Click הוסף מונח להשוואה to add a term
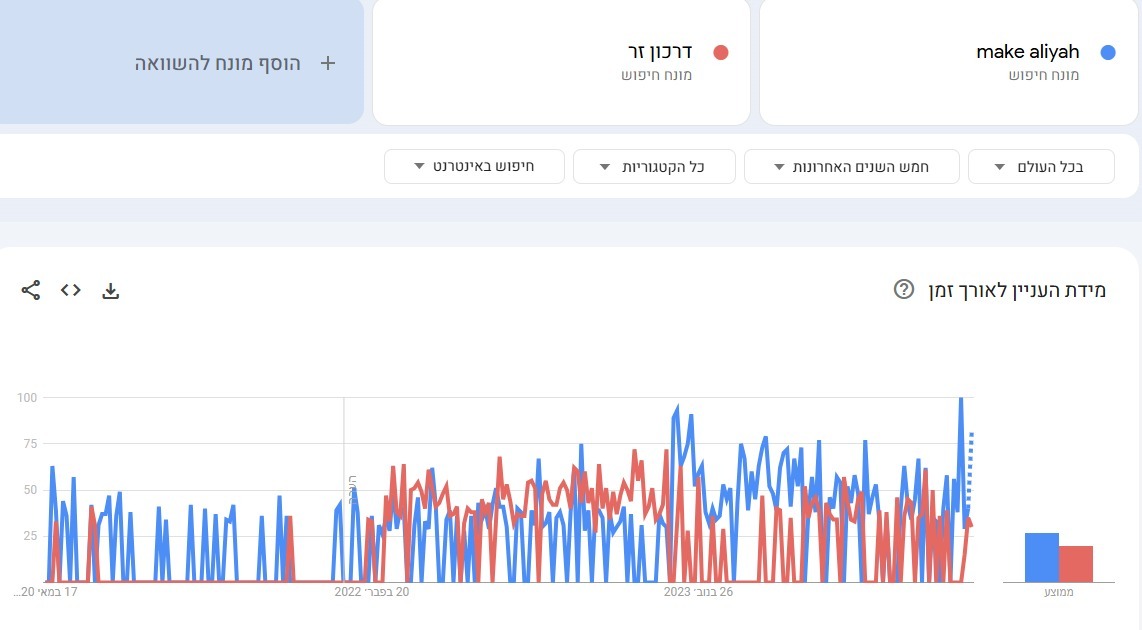Viewport: 1142px width, 630px height. 217,63
